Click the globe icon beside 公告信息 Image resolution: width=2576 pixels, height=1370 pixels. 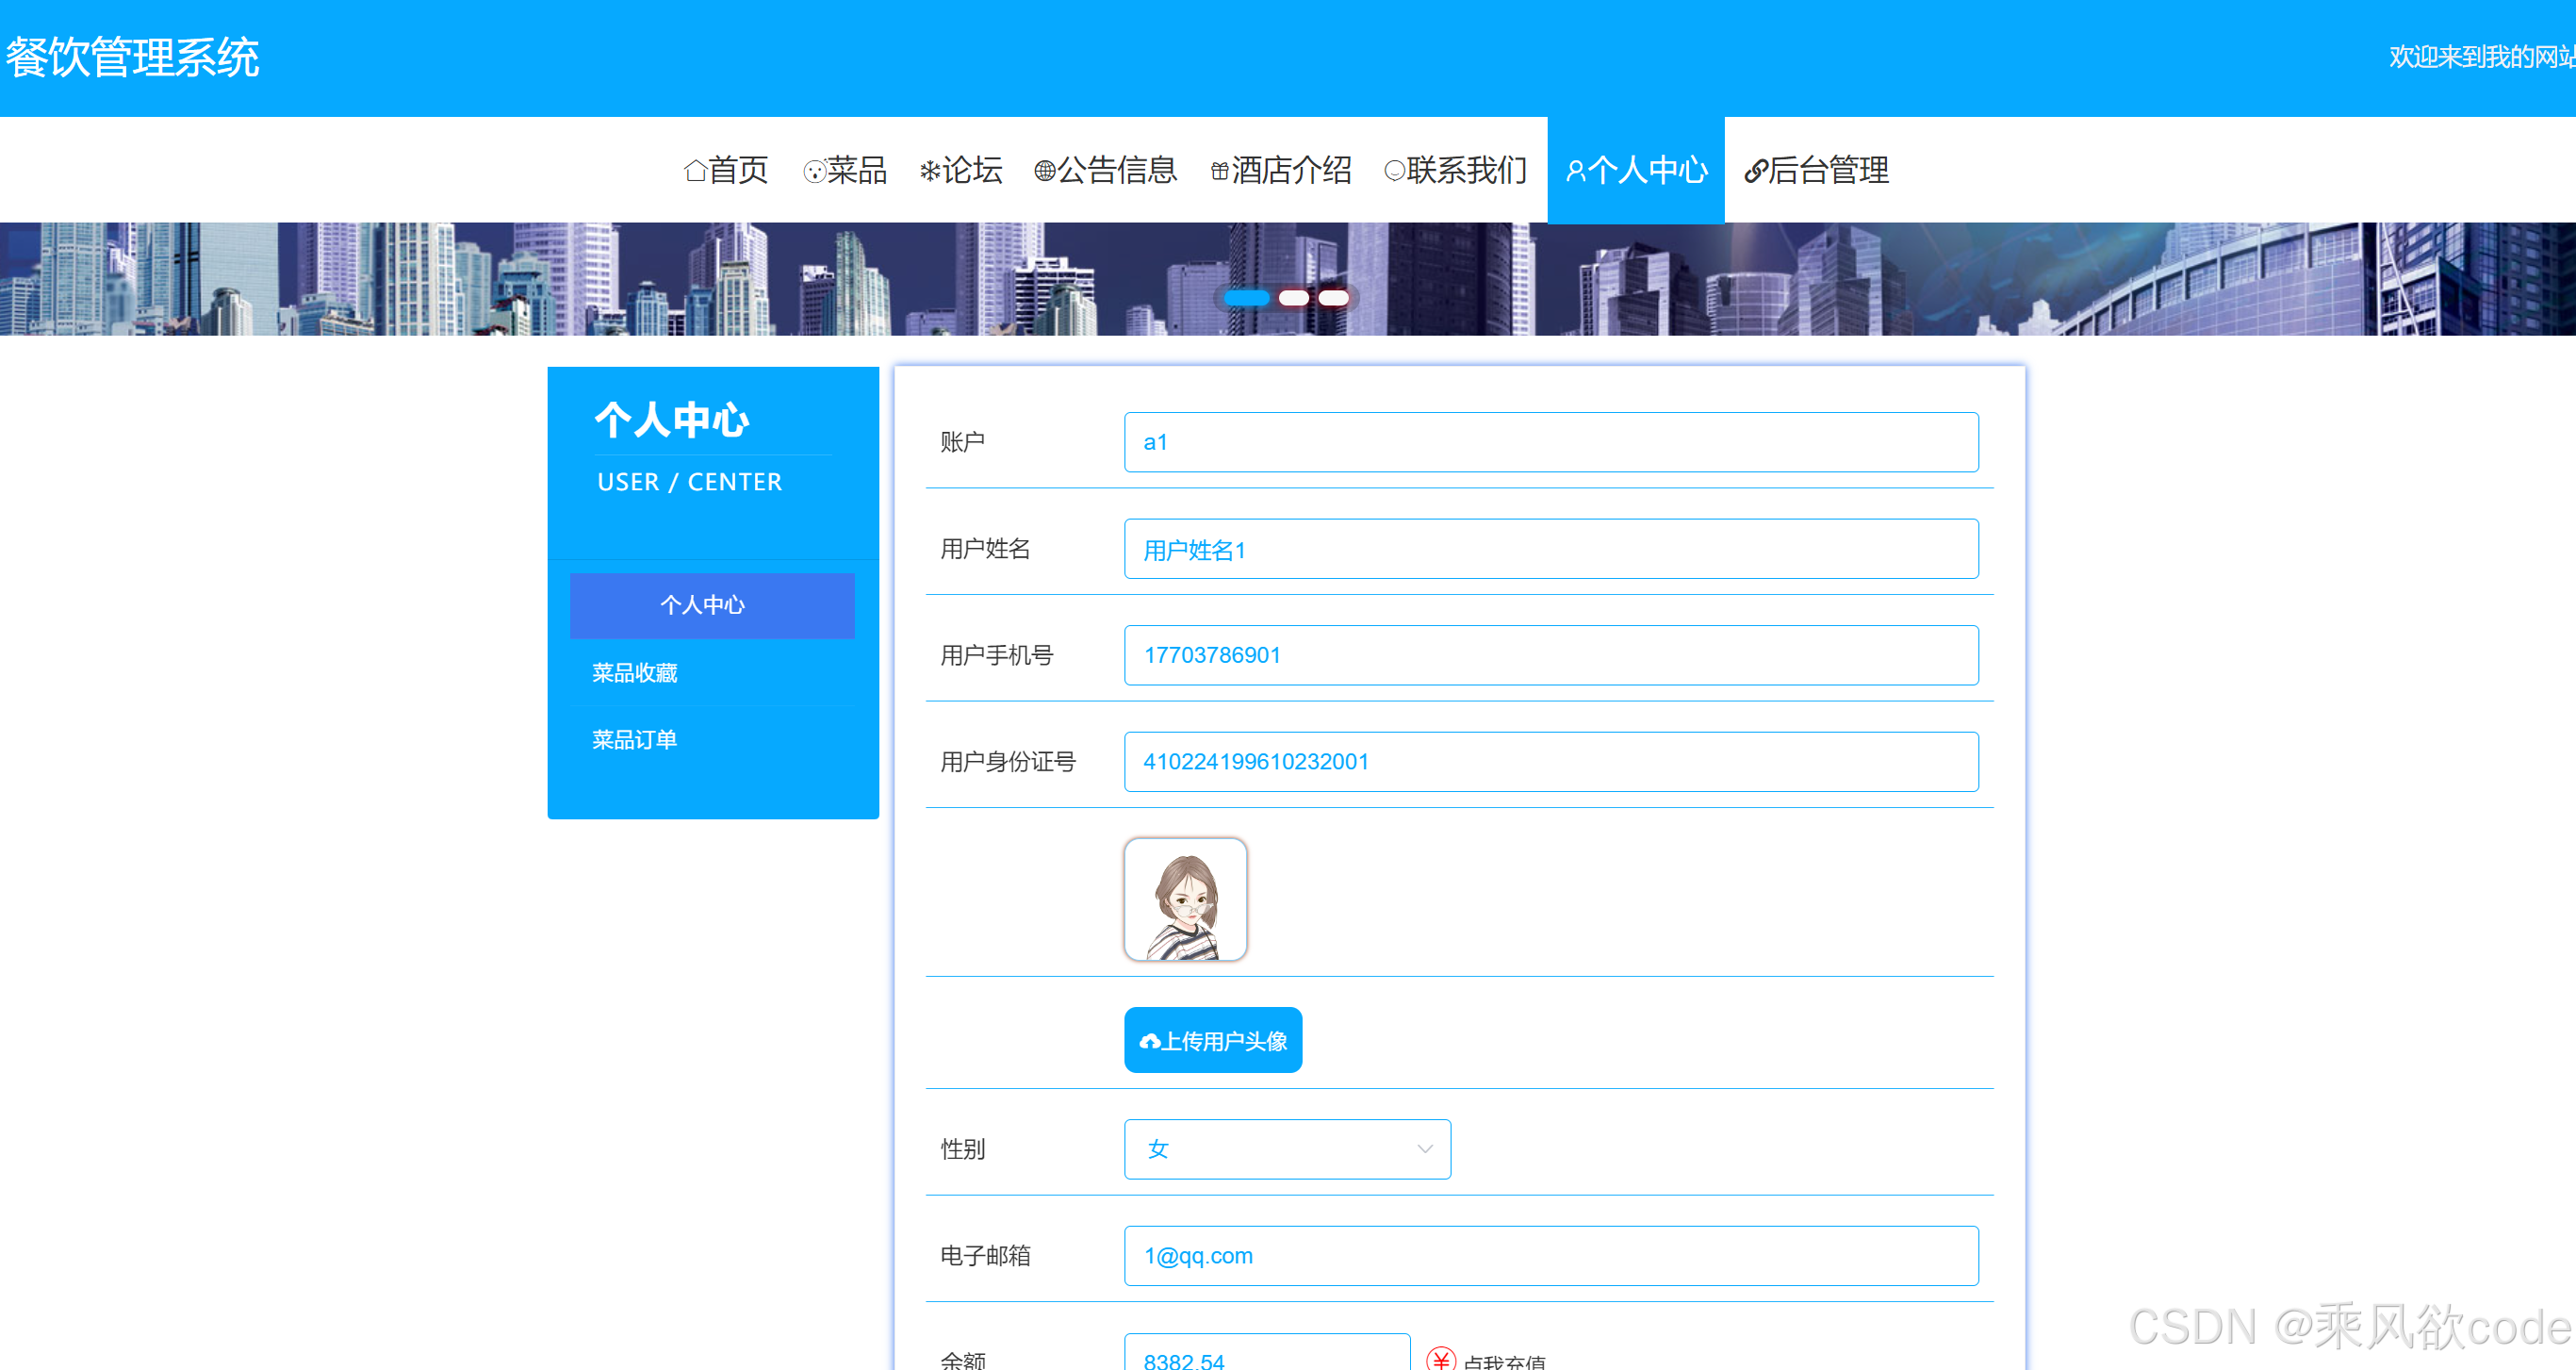pyautogui.click(x=1044, y=171)
